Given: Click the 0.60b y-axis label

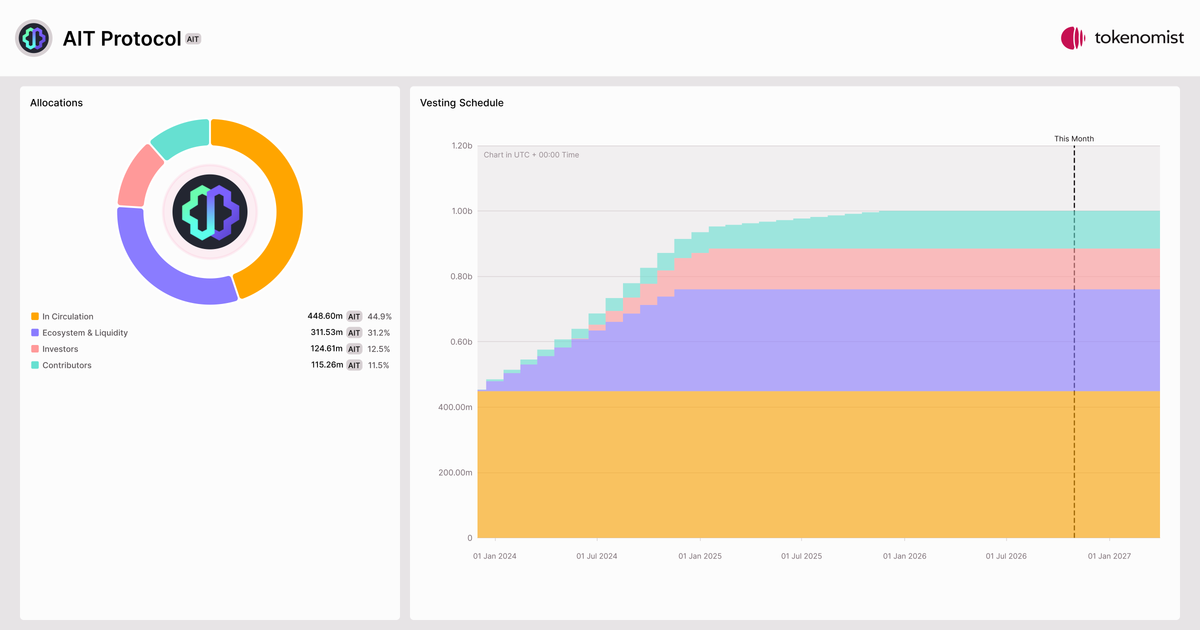Looking at the screenshot, I should 460,342.
